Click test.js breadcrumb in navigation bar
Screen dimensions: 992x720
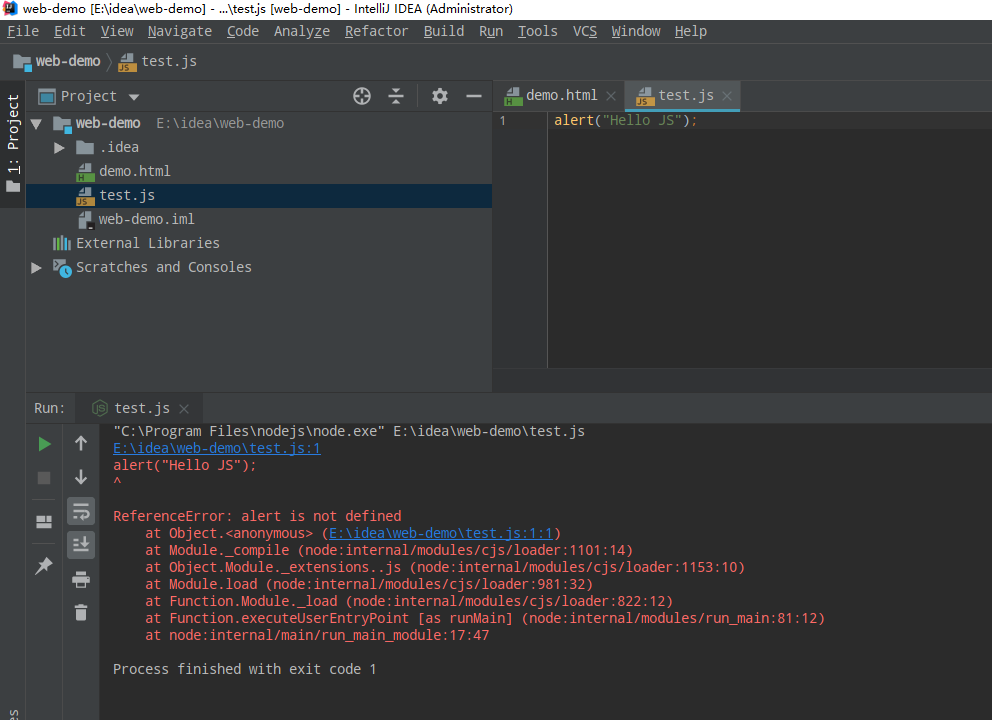[158, 61]
